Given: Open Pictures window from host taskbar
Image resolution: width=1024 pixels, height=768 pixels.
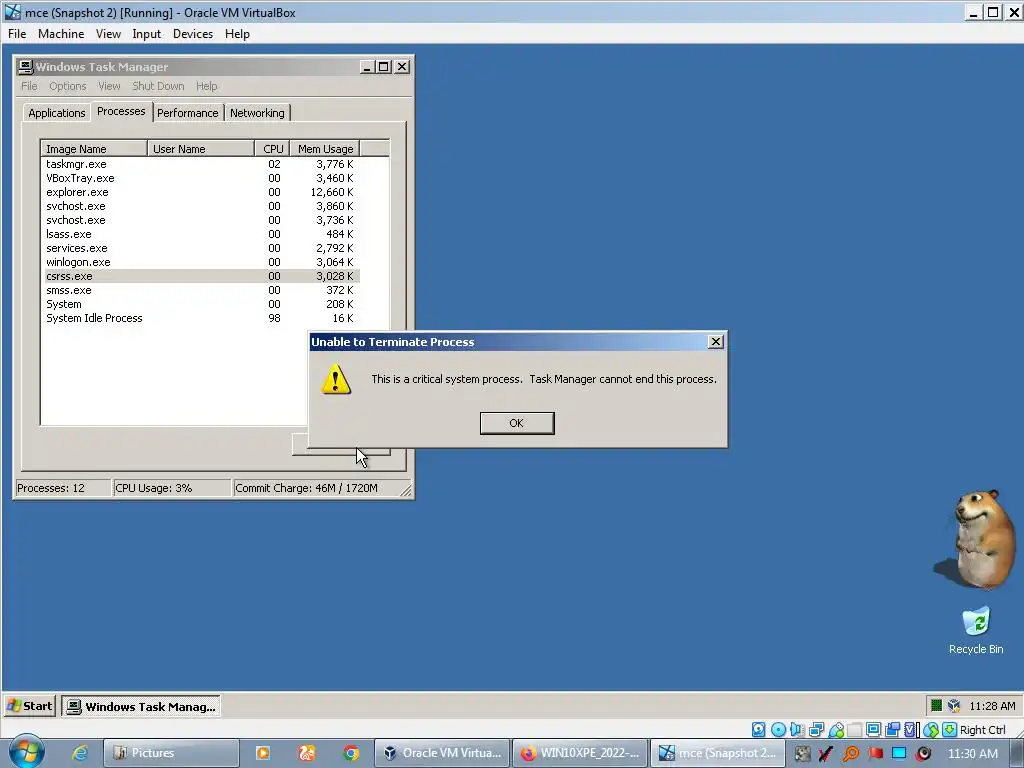Looking at the screenshot, I should coord(171,753).
